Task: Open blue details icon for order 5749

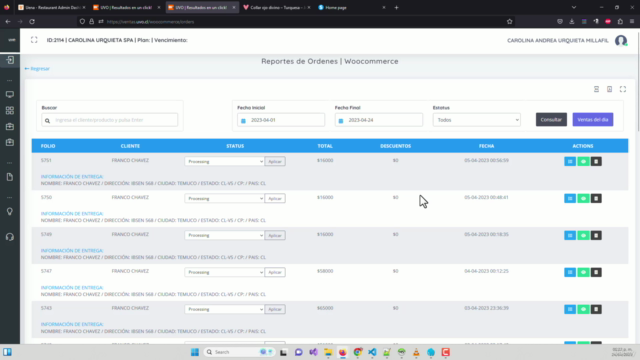Action: (570, 236)
